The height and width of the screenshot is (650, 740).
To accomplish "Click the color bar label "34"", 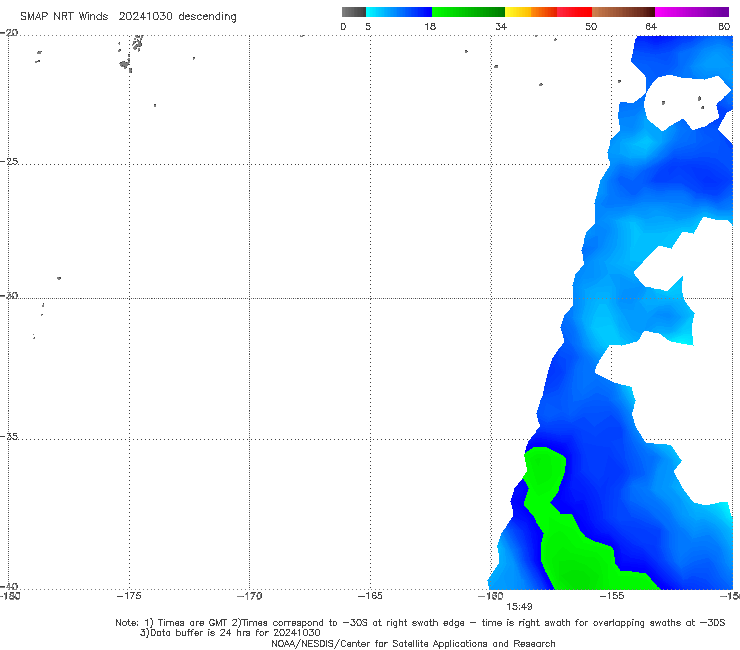I will [x=501, y=26].
